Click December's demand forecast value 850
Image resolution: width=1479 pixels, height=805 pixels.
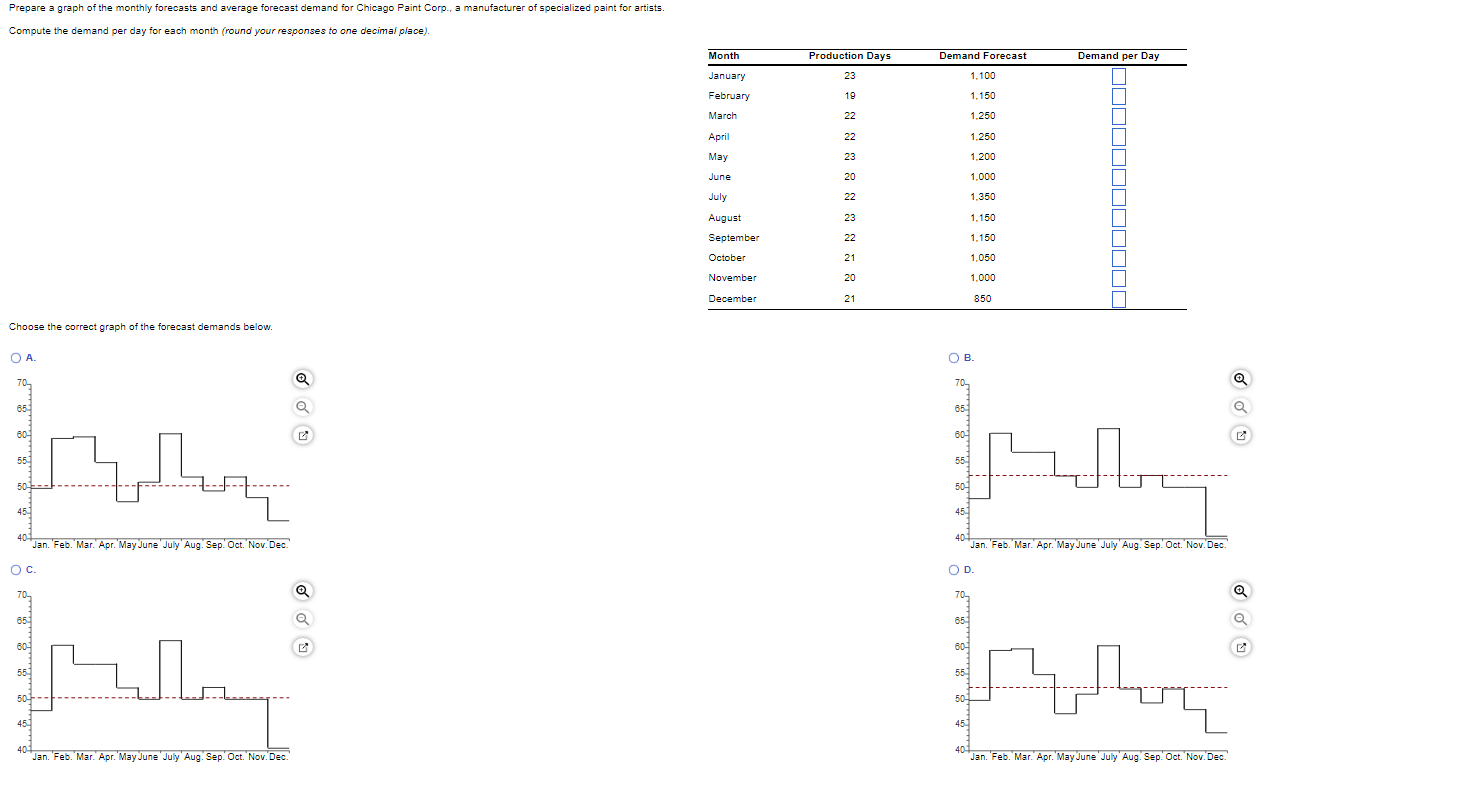[x=982, y=299]
